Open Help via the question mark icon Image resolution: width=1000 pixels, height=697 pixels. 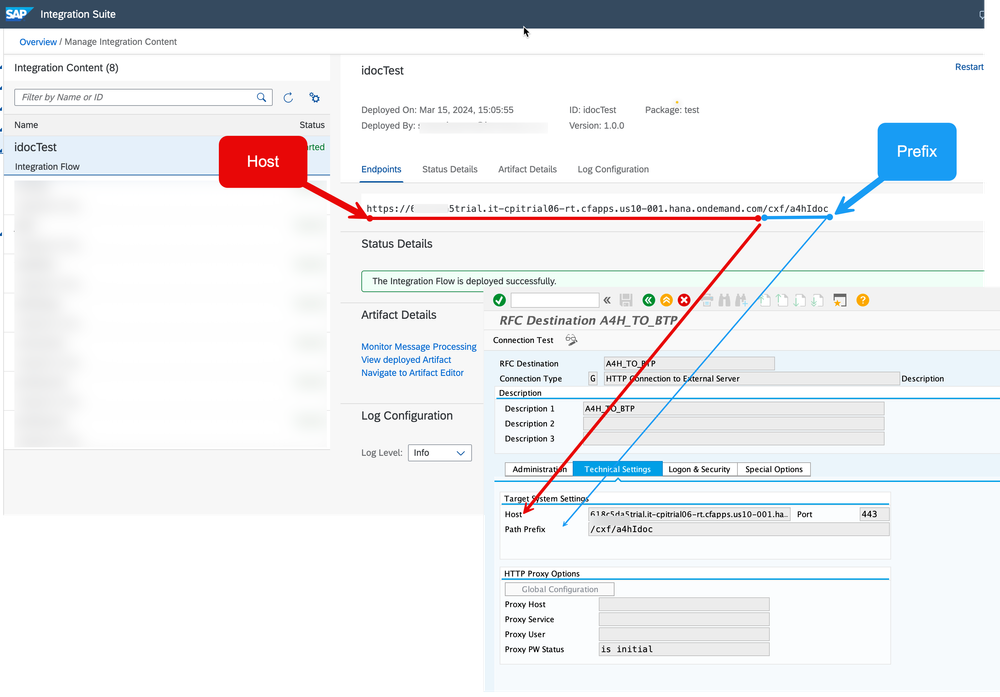coord(861,300)
